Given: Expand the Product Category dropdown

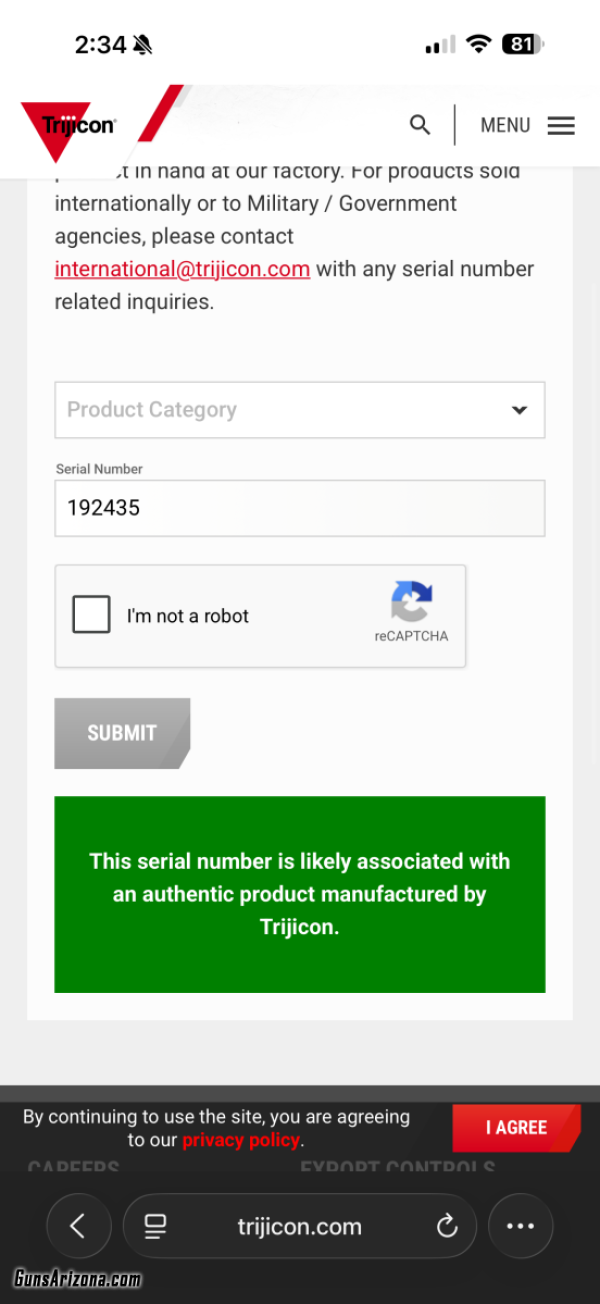Looking at the screenshot, I should tap(300, 410).
